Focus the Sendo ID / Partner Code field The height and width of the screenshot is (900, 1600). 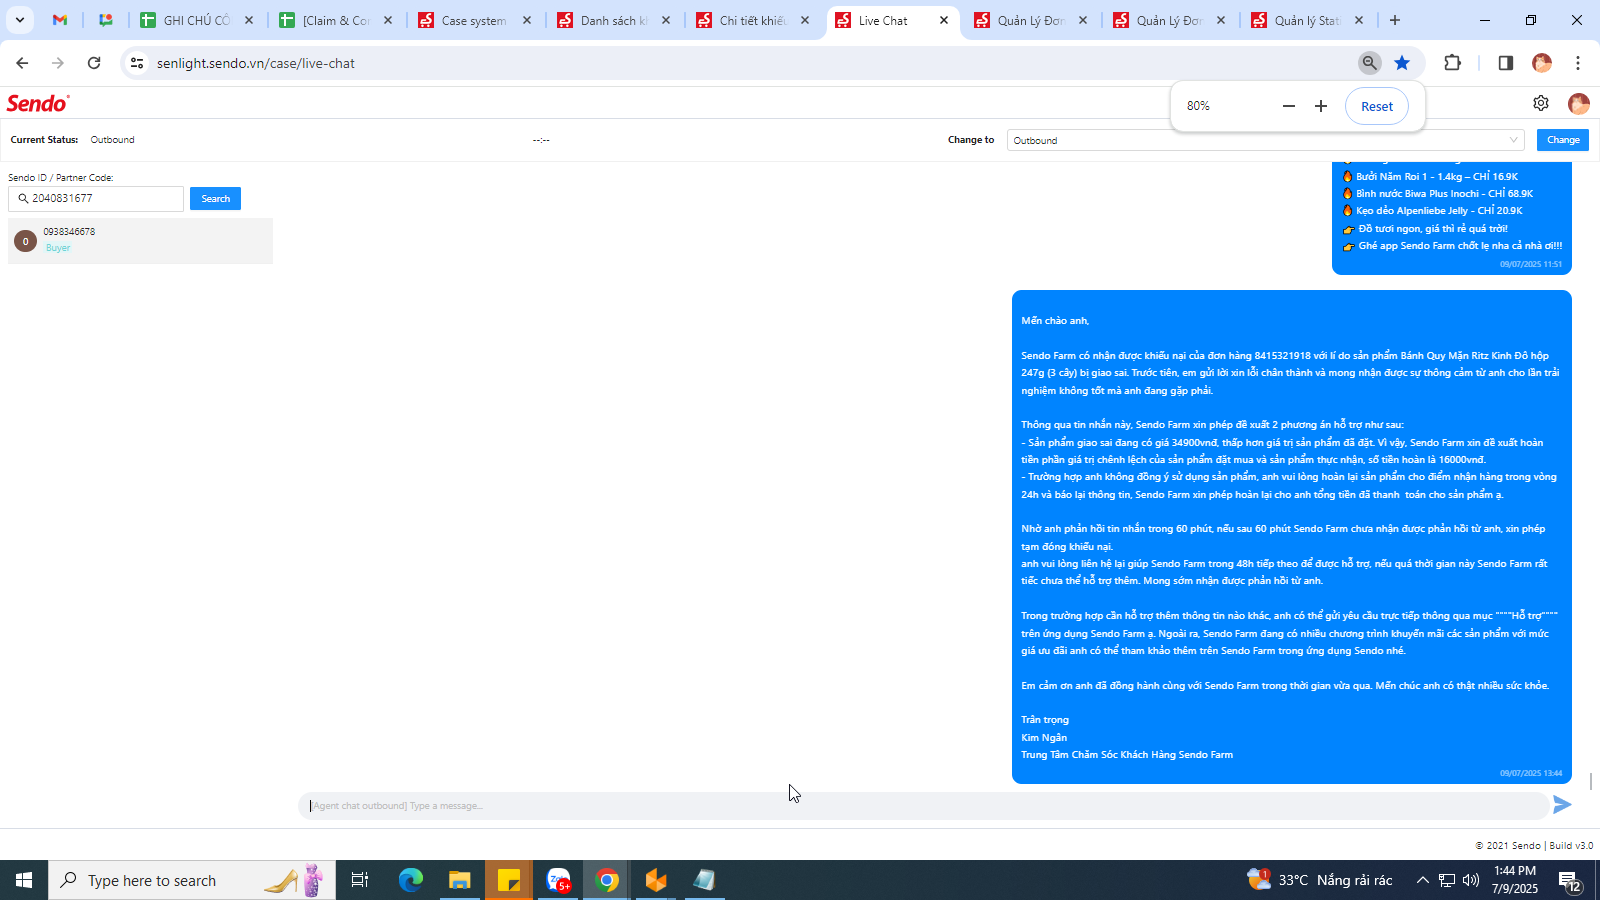tap(96, 198)
